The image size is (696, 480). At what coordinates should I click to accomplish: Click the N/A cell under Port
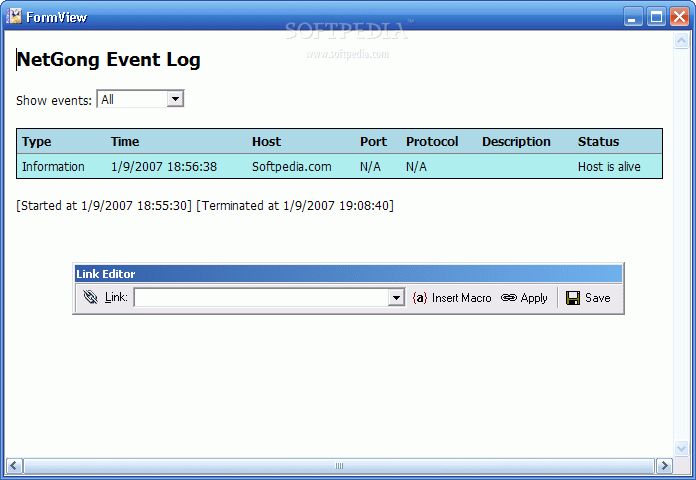[370, 167]
